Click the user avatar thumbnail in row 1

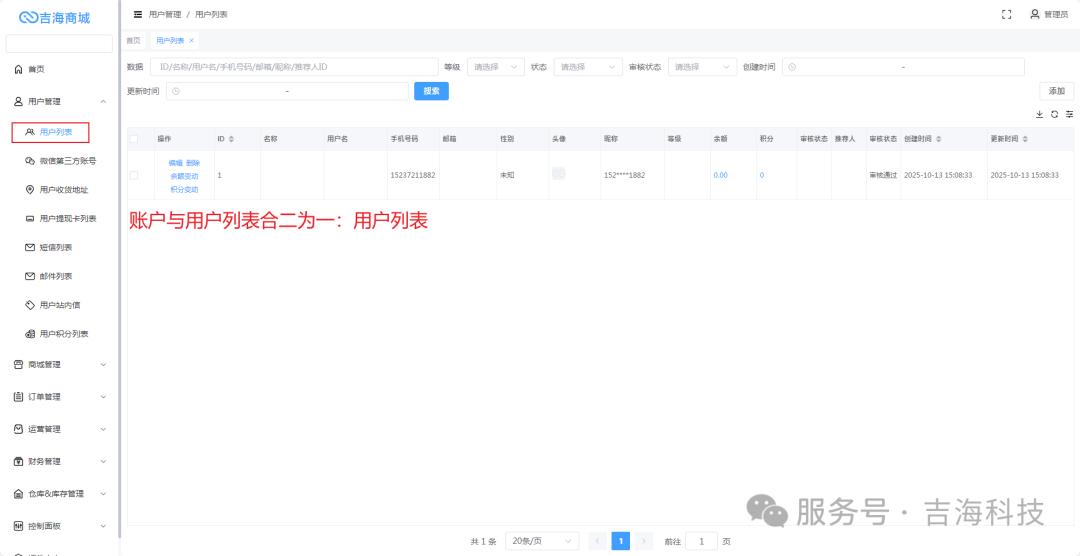pos(559,174)
